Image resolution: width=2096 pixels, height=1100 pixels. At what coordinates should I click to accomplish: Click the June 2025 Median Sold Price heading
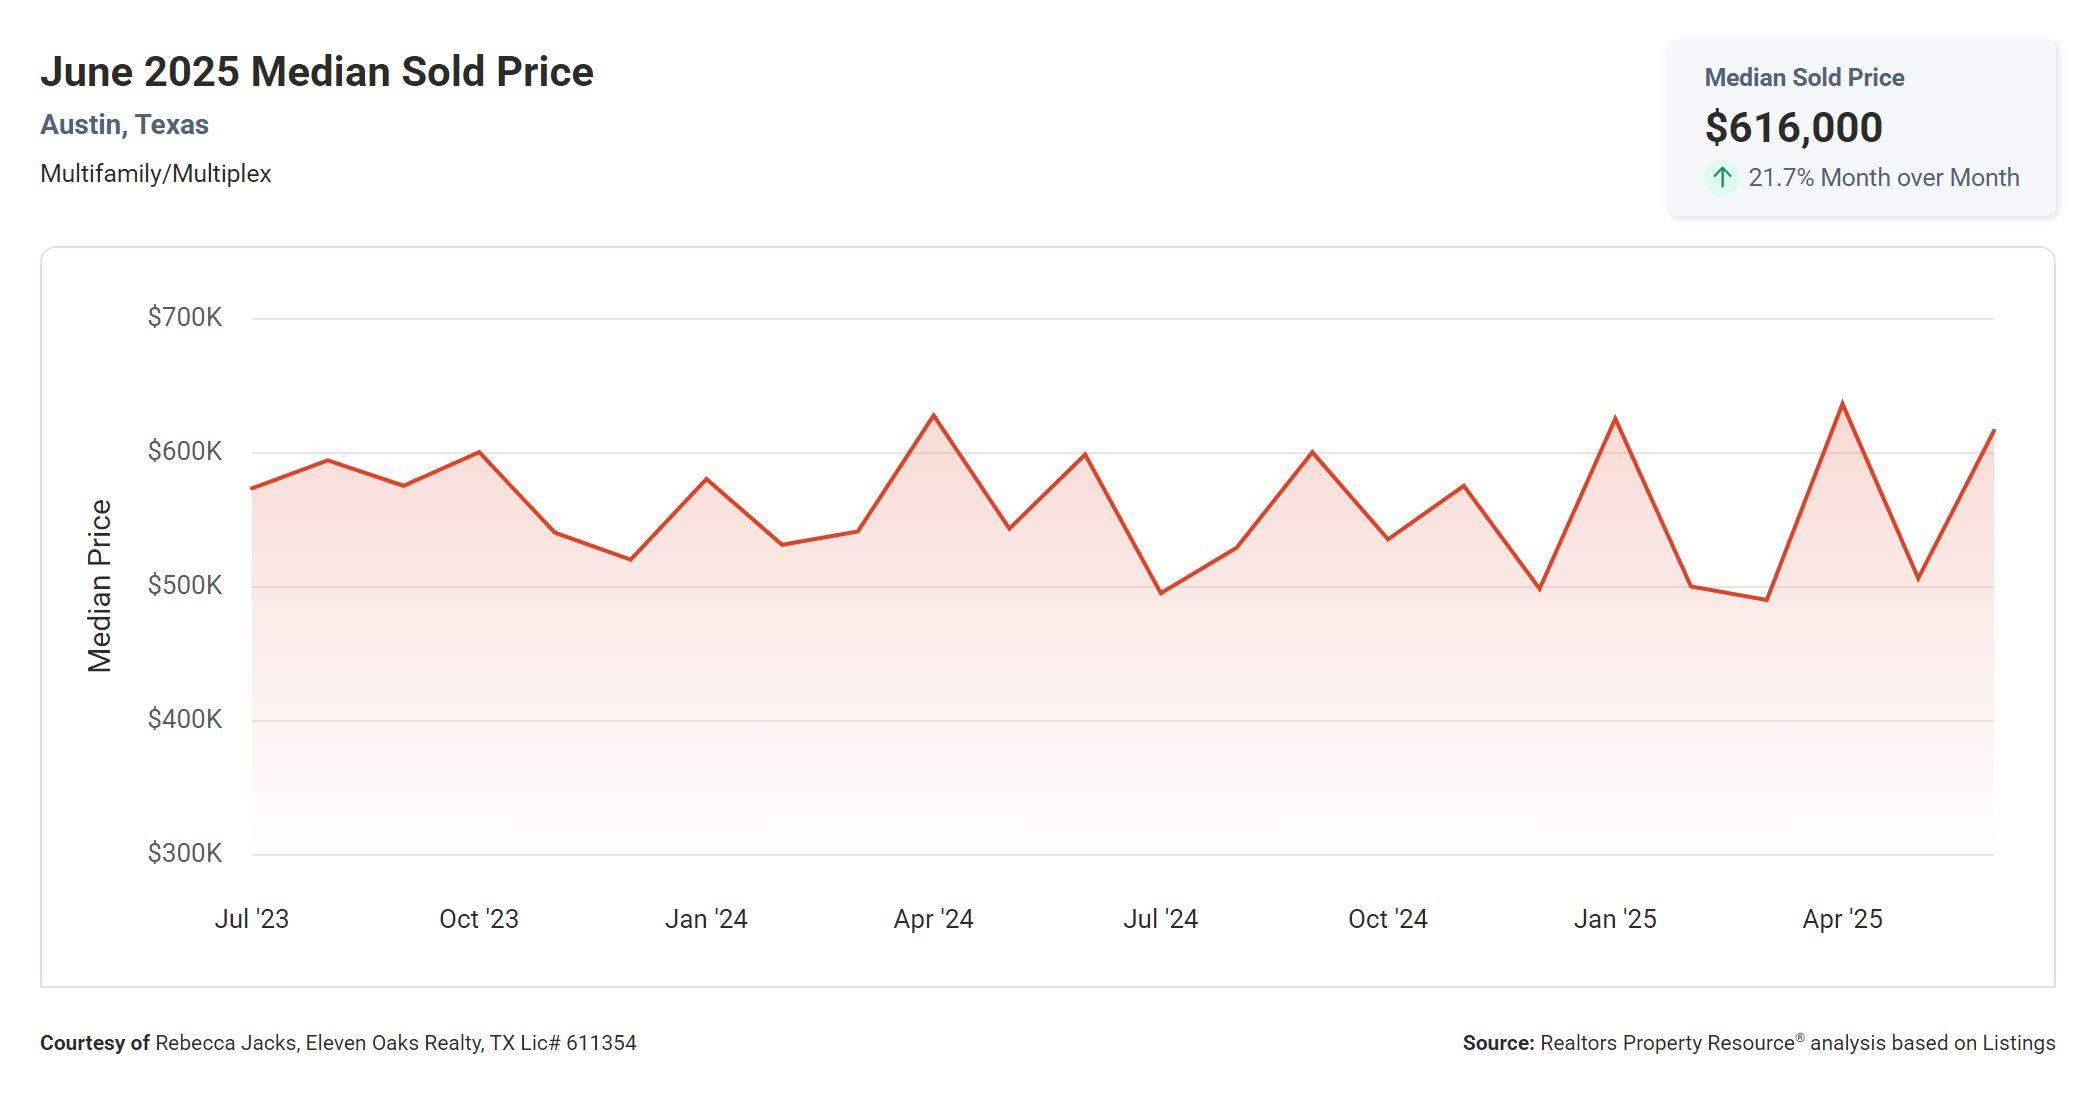316,72
